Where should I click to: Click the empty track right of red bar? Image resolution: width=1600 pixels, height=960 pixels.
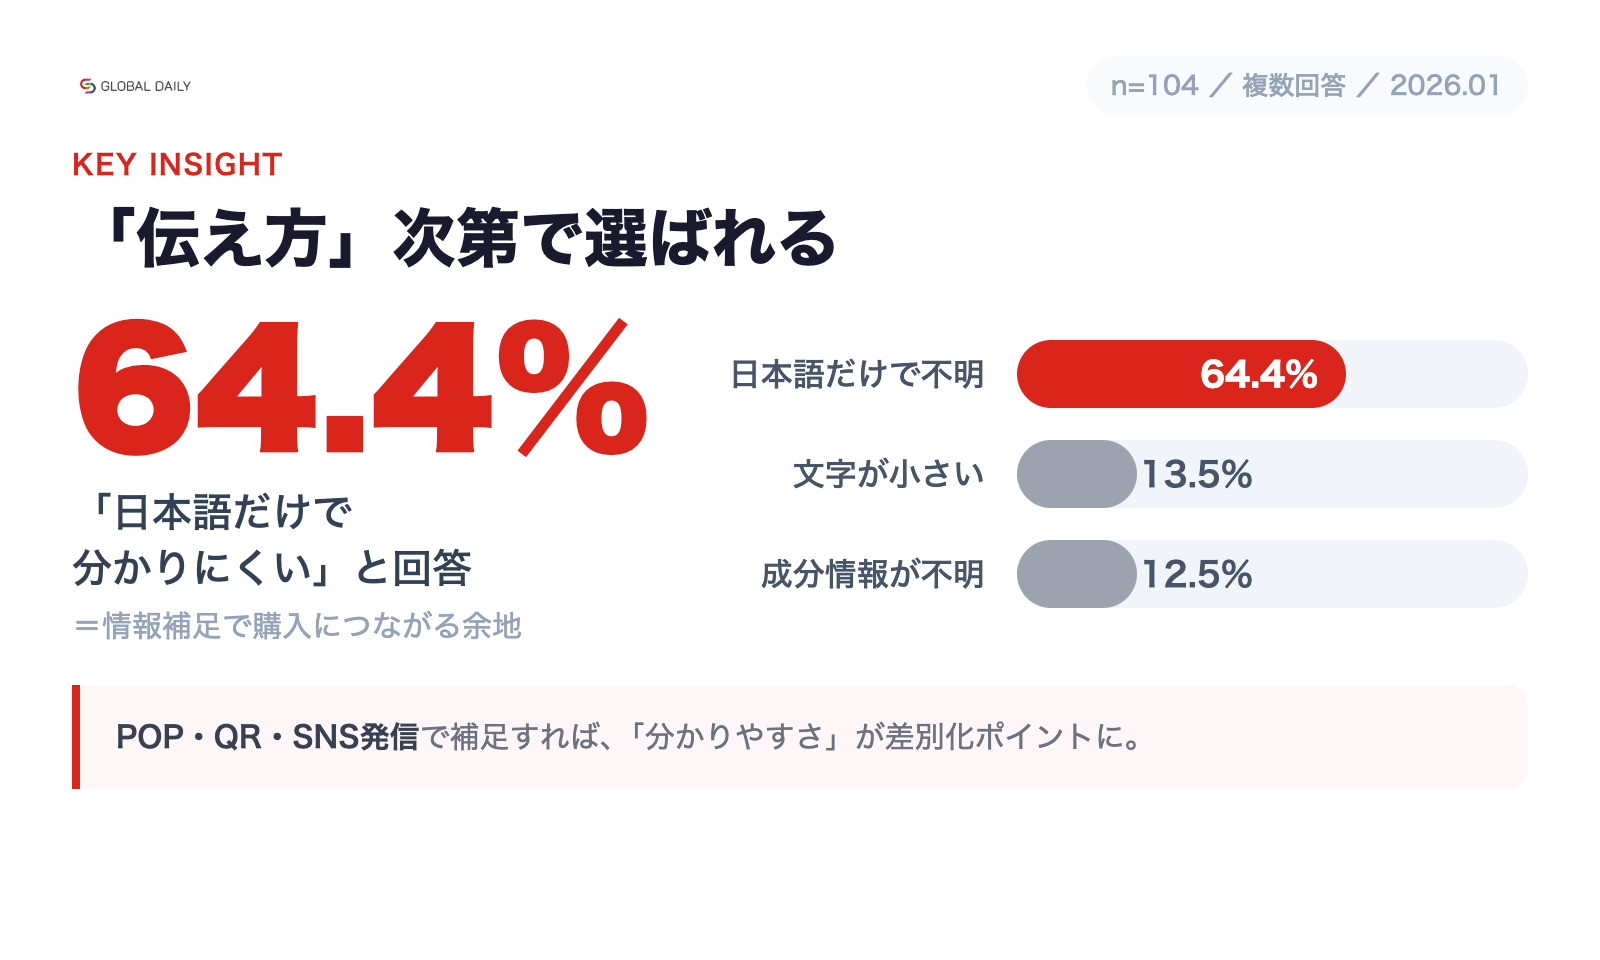(1436, 374)
